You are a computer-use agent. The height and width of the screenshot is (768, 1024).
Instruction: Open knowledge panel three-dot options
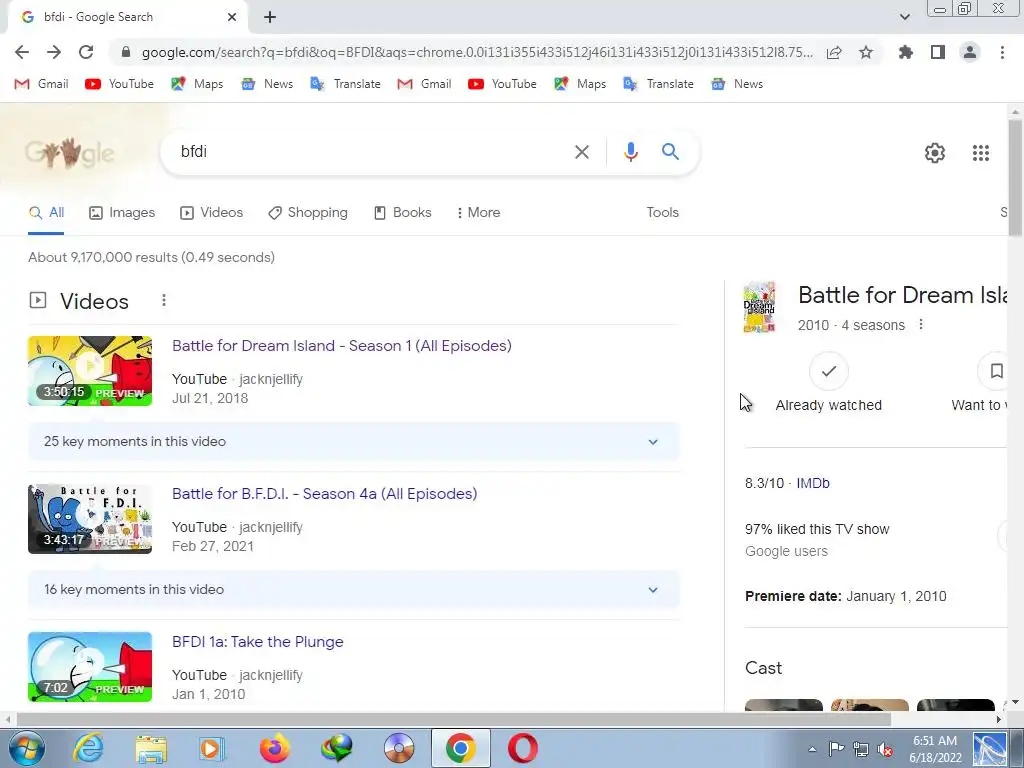(x=921, y=325)
